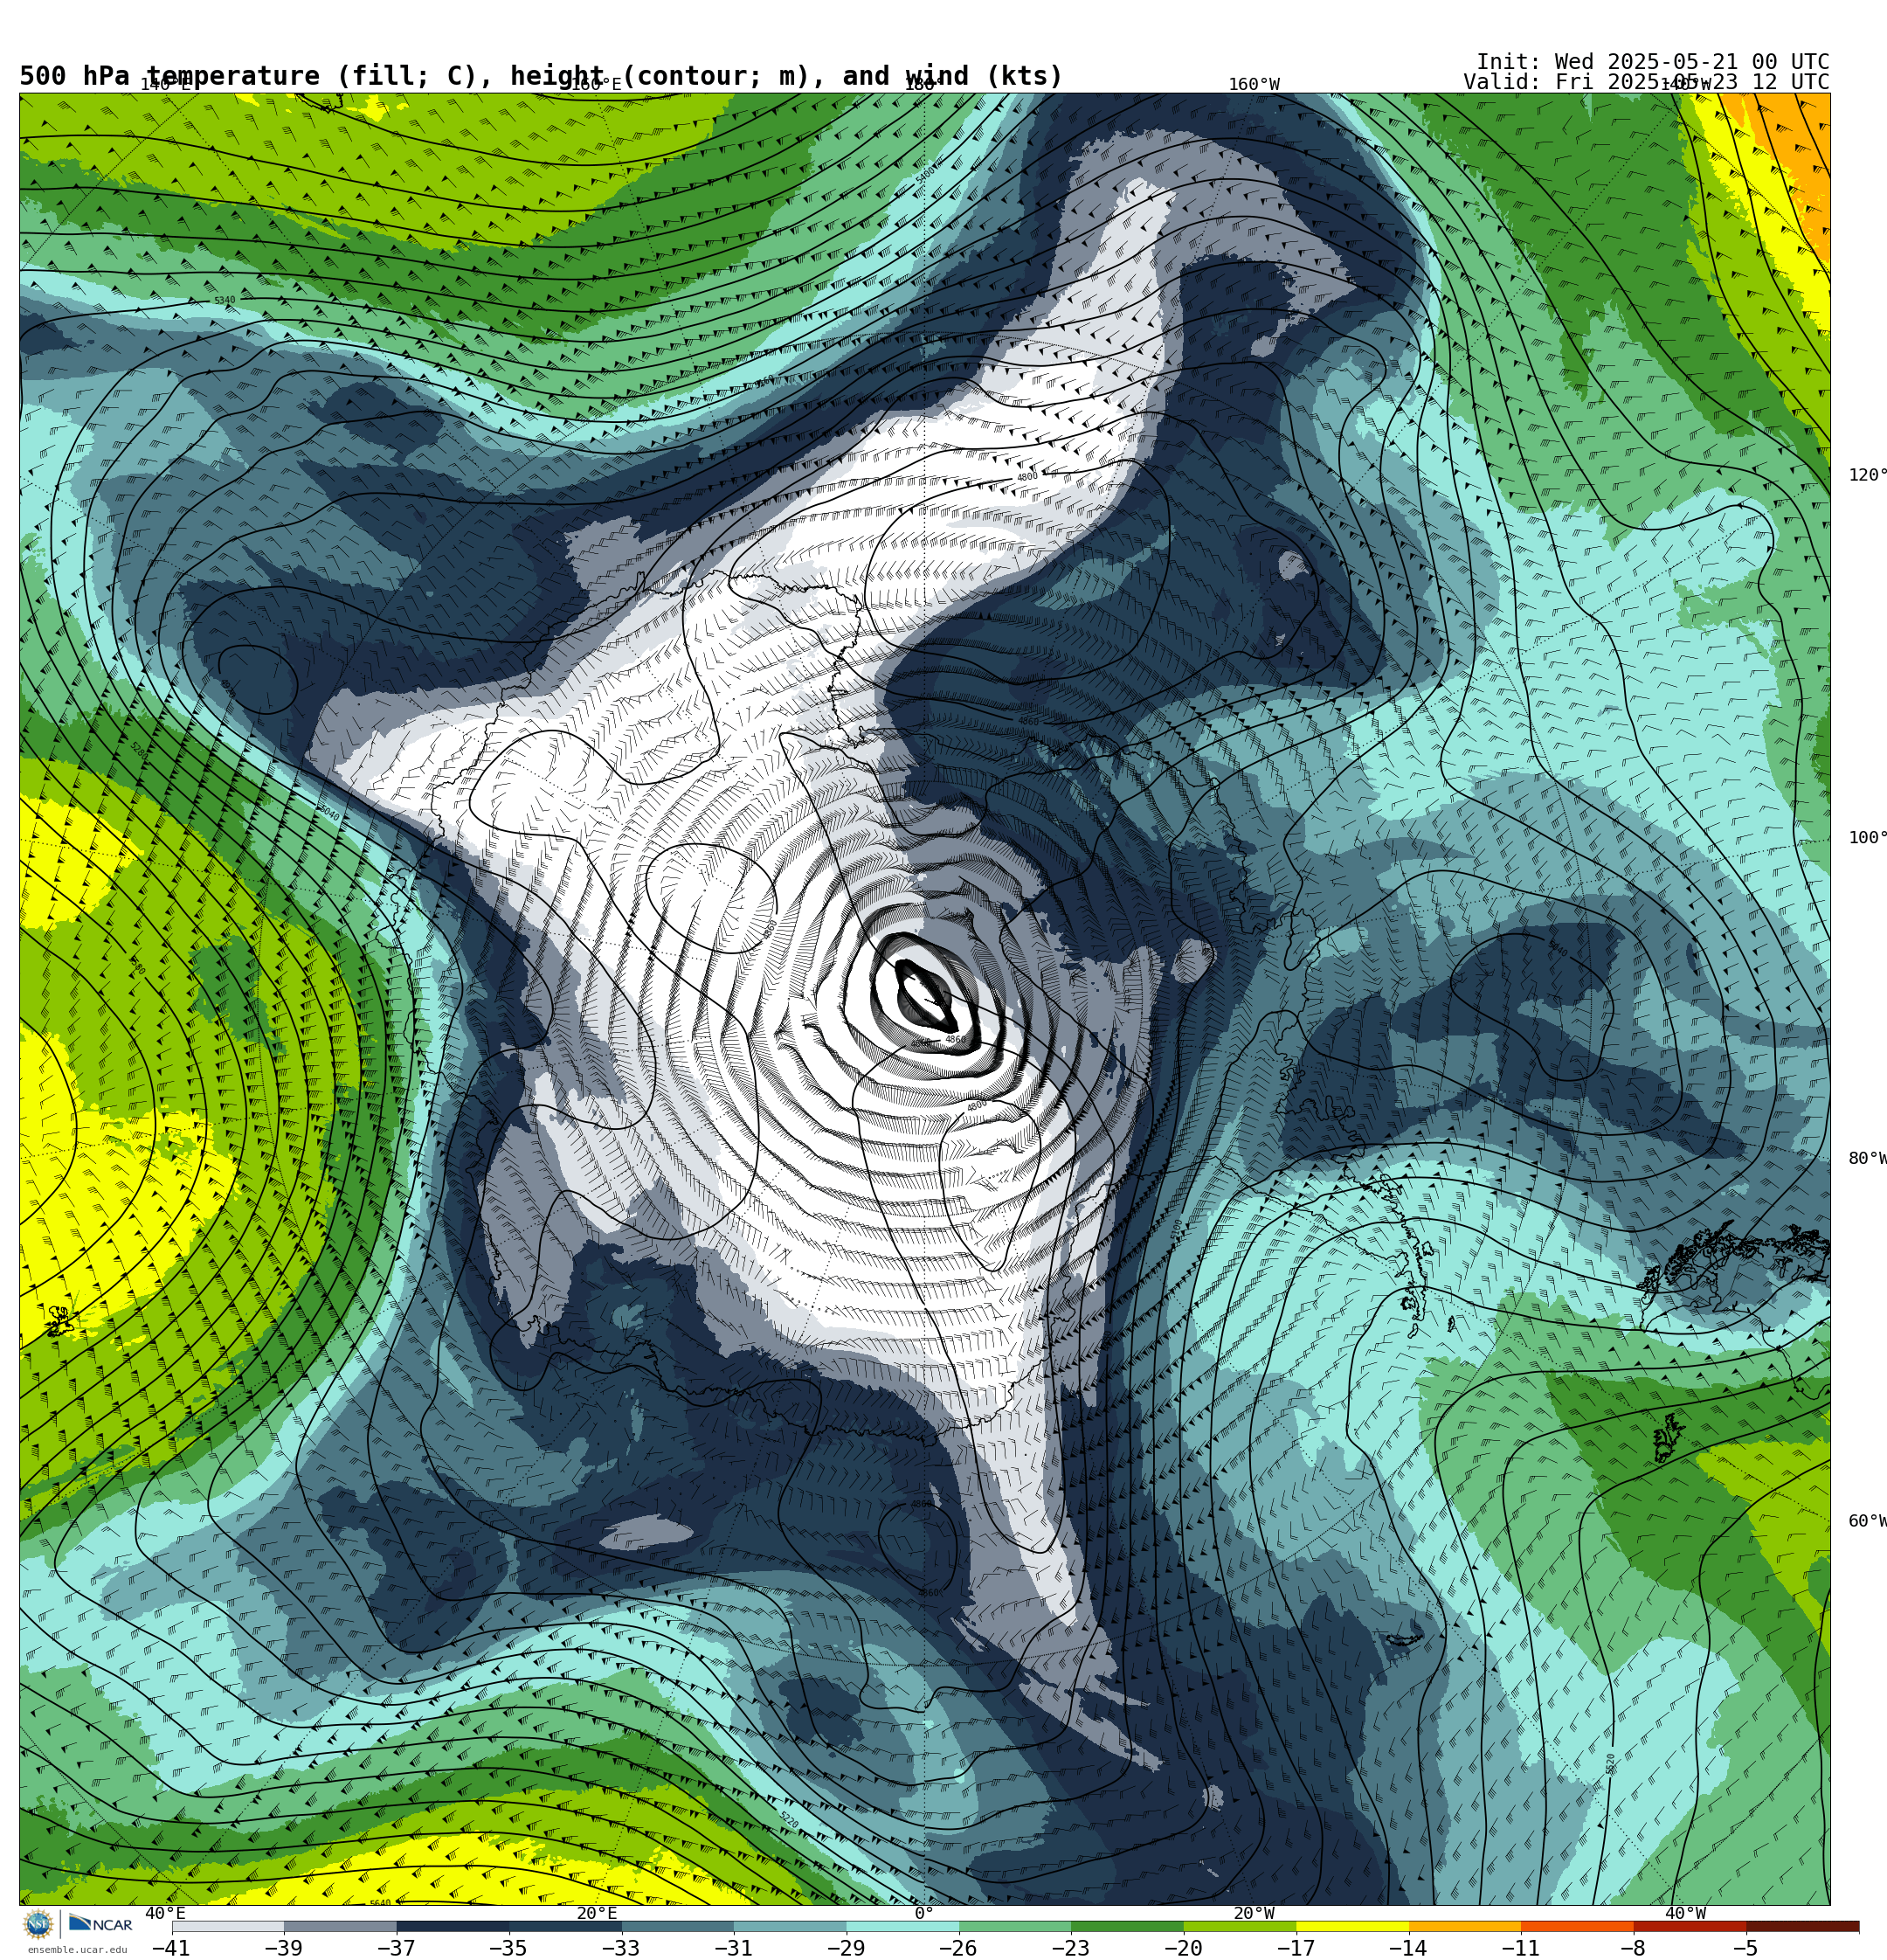Click the -26 colorbar tick label
This screenshot has height=1960, width=1887.
pyautogui.click(x=958, y=1948)
